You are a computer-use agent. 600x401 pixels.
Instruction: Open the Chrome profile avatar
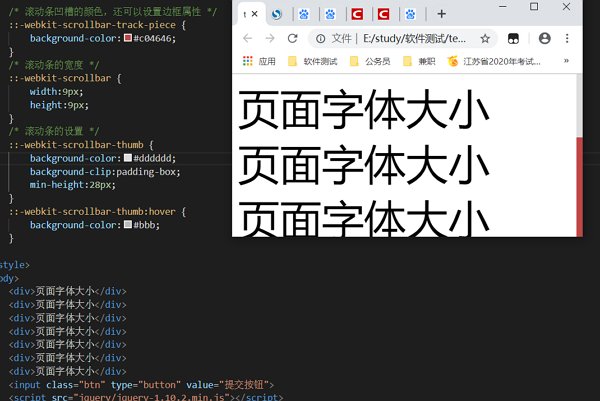[x=545, y=38]
